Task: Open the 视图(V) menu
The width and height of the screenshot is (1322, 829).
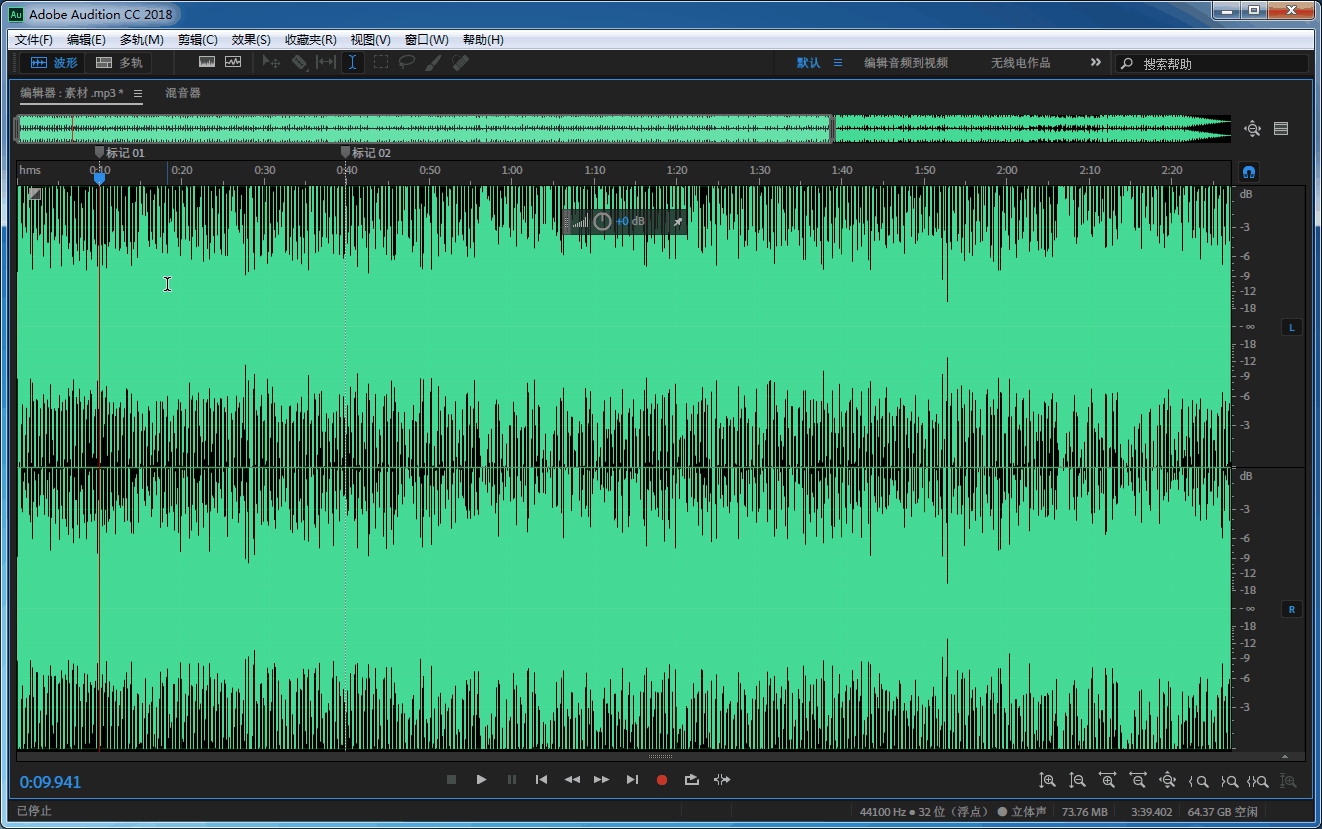Action: click(x=370, y=40)
